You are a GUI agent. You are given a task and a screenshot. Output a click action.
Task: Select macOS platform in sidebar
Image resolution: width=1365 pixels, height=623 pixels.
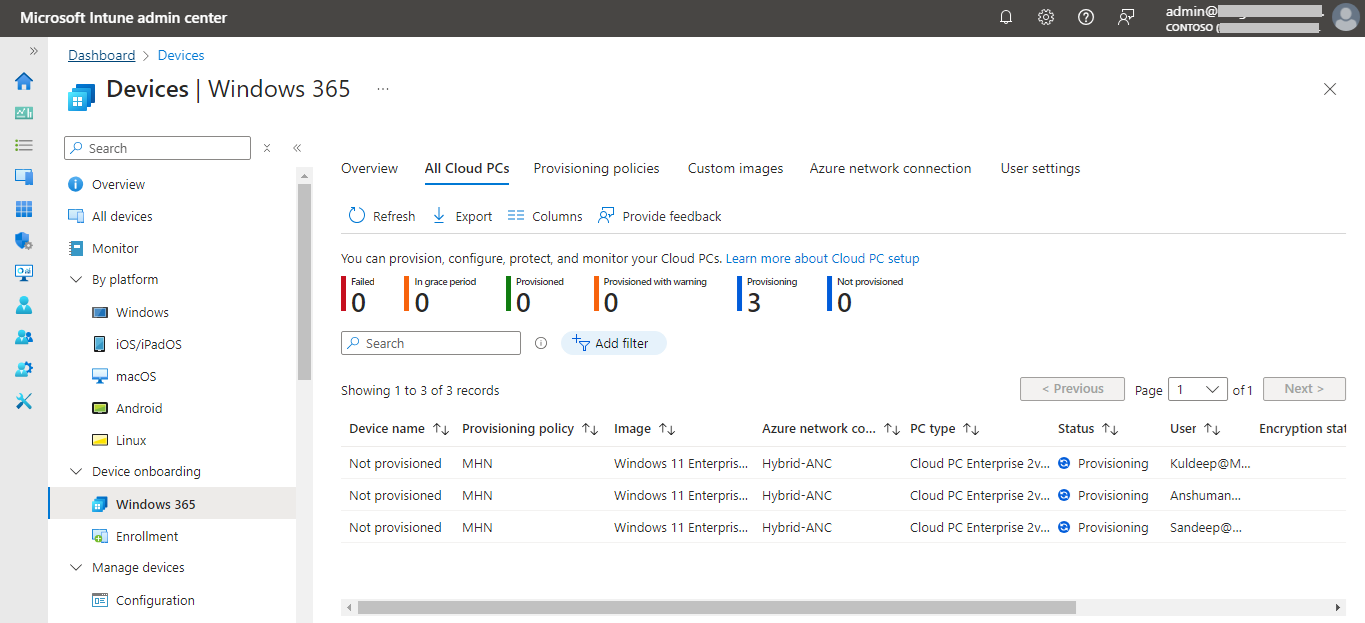coord(136,376)
